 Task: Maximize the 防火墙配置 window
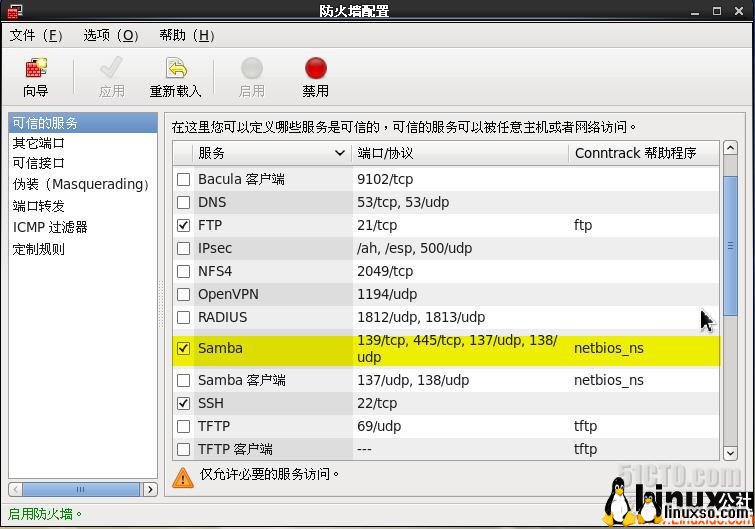point(717,11)
